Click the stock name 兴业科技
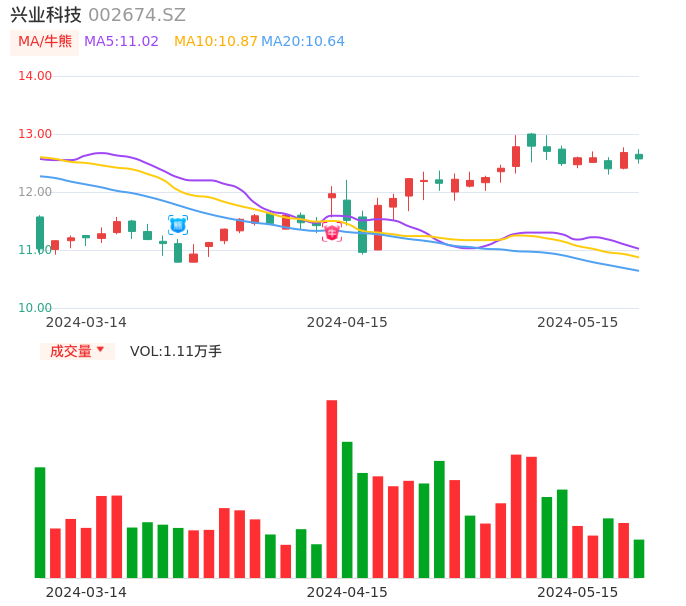This screenshot has height=606, width=686. pyautogui.click(x=46, y=15)
